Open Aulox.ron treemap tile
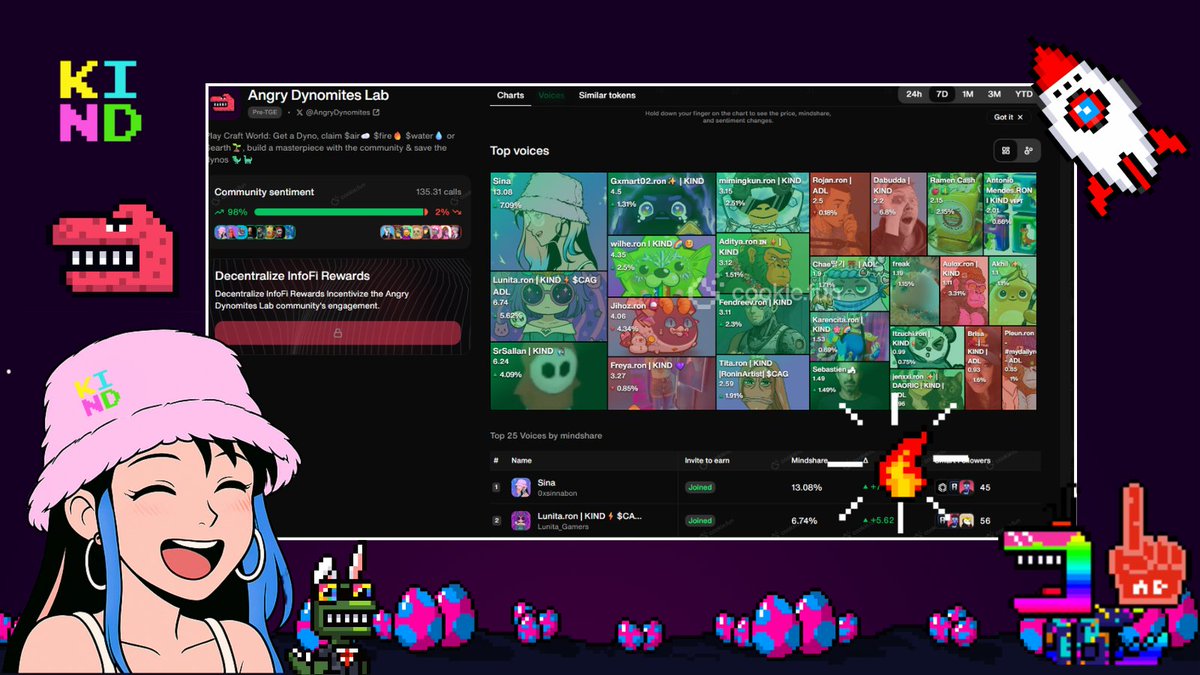This screenshot has height=675, width=1200. (x=964, y=290)
